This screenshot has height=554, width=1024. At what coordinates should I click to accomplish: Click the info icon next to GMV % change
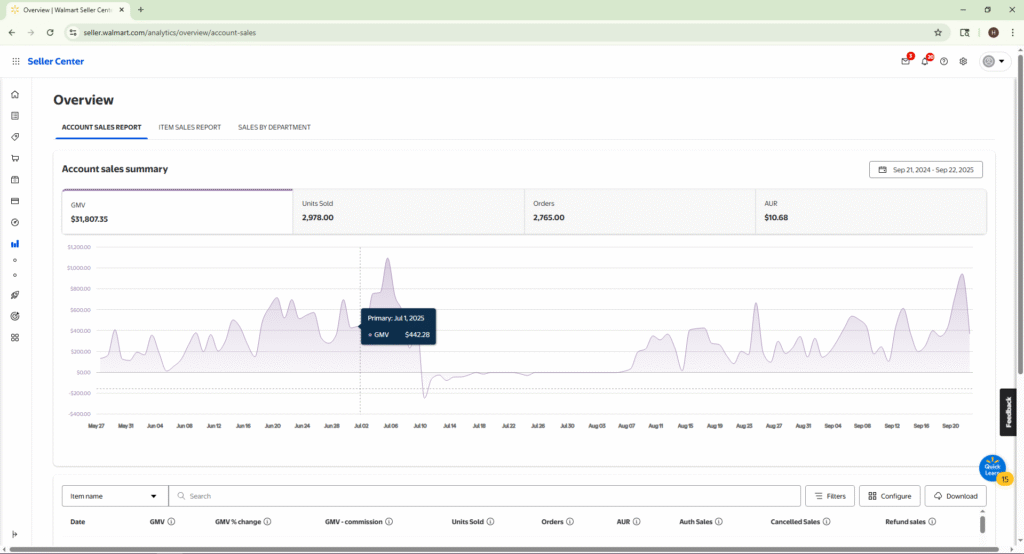[x=267, y=521]
